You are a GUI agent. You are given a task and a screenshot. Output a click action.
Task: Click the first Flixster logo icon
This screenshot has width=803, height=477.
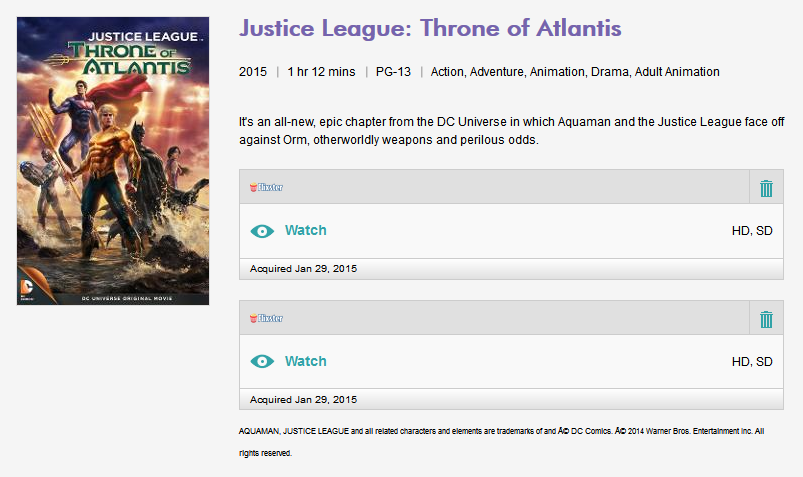266,187
